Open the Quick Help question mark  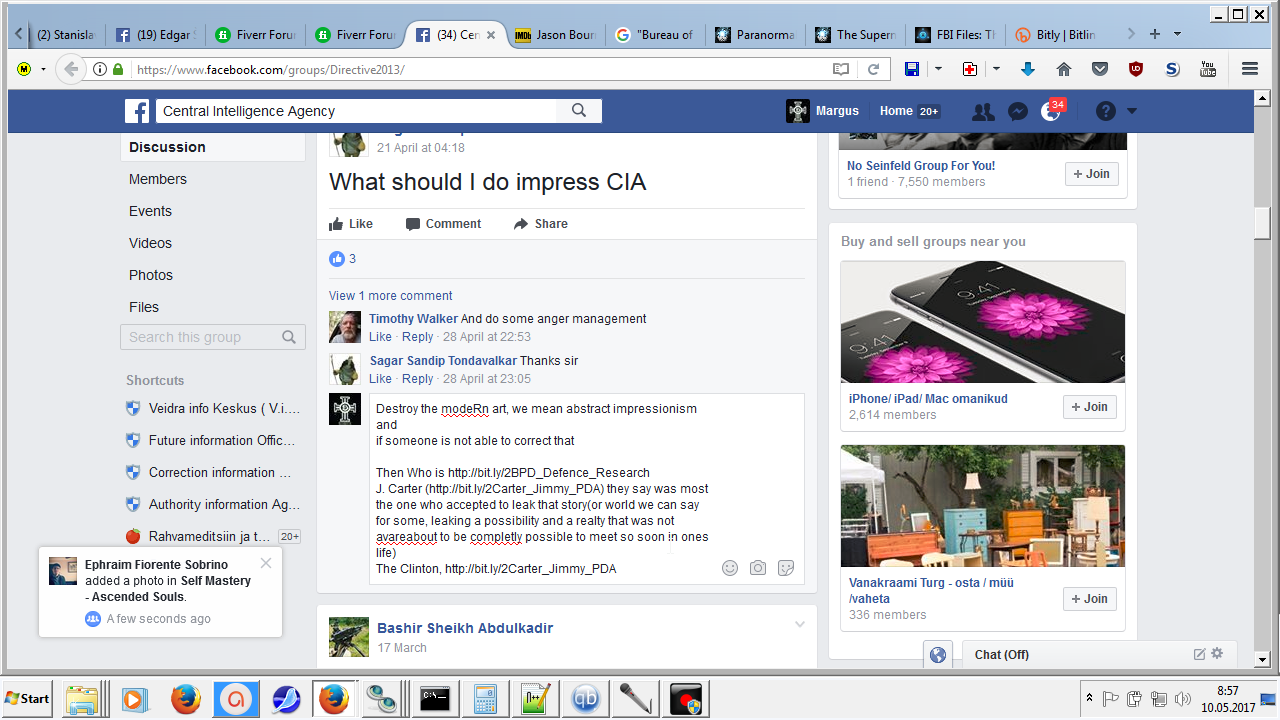[x=1105, y=112]
